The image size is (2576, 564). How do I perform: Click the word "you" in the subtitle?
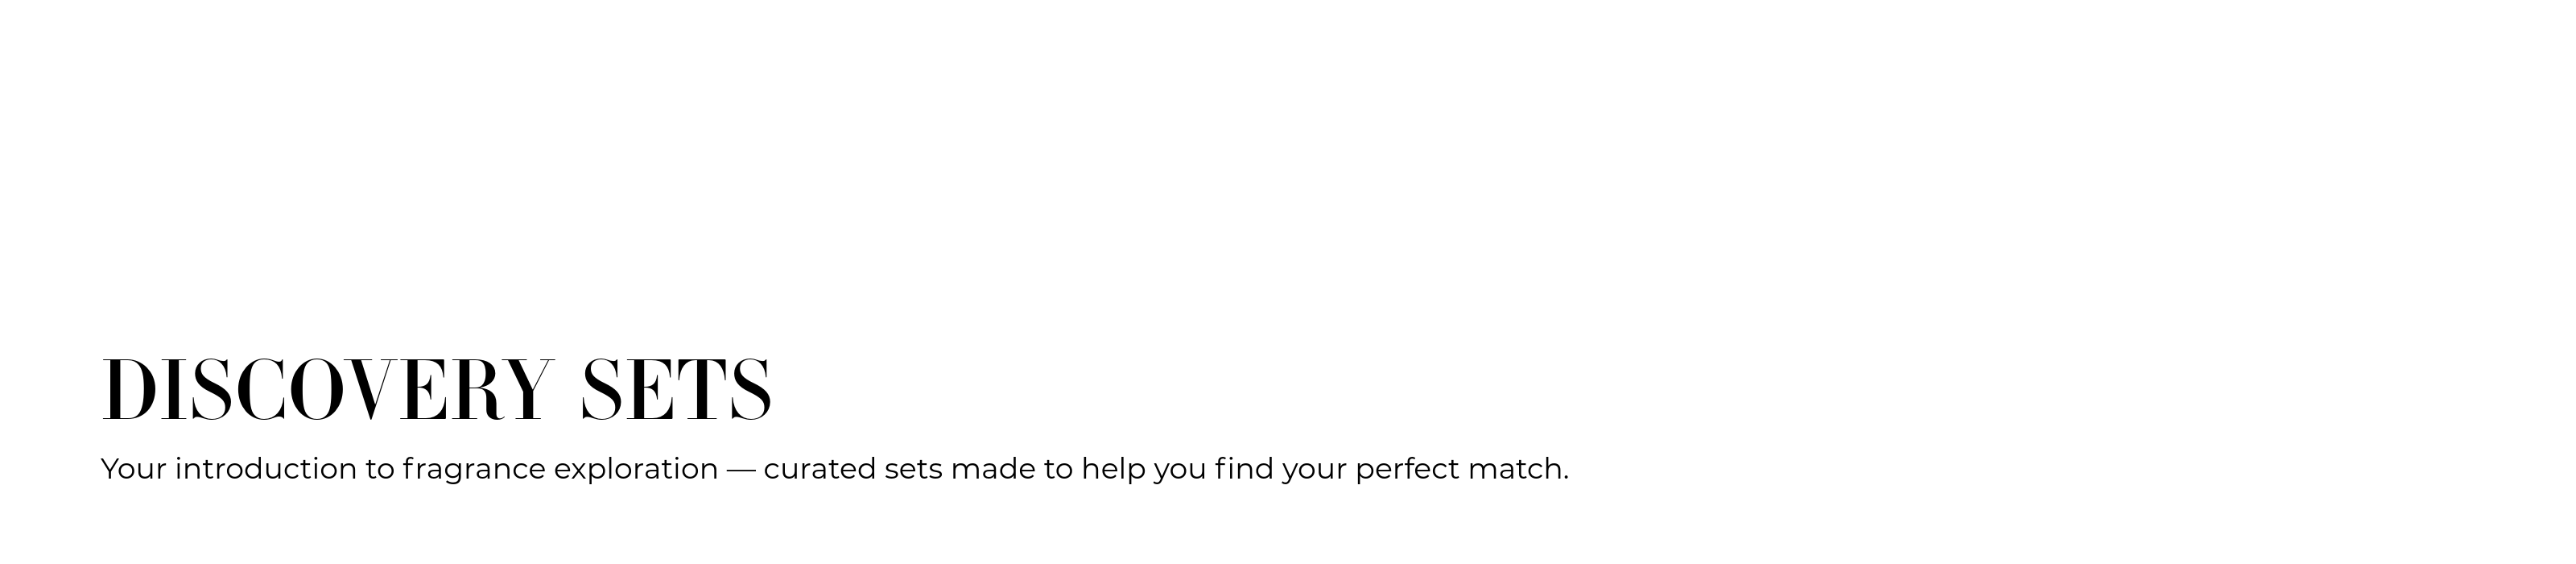(x=1180, y=469)
